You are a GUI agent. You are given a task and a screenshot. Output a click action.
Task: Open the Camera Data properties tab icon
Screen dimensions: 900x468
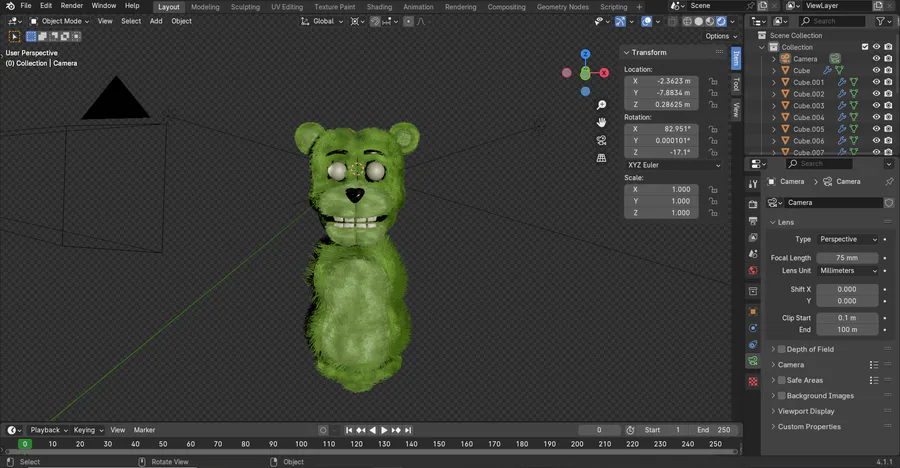click(x=753, y=361)
